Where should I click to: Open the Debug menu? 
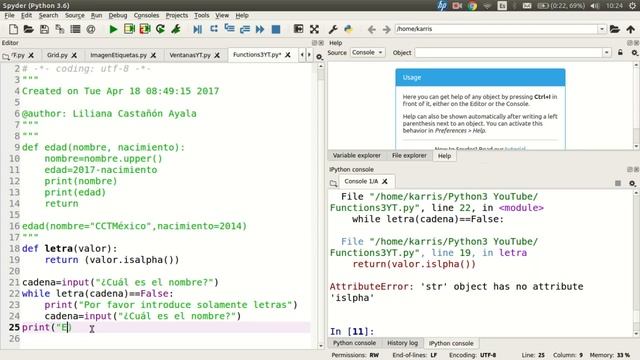pos(118,16)
